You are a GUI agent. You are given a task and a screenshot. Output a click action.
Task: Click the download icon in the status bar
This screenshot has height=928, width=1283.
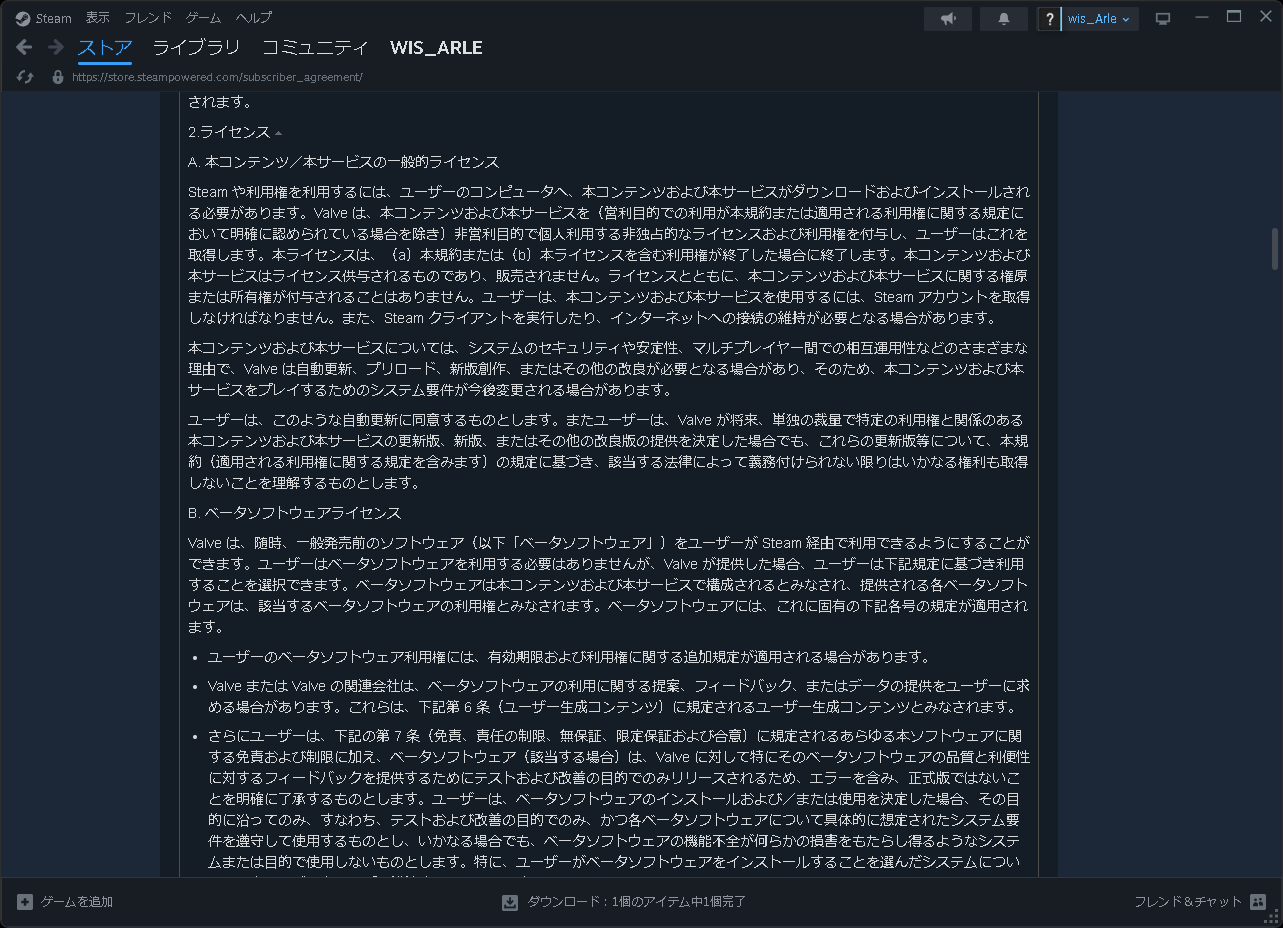510,901
